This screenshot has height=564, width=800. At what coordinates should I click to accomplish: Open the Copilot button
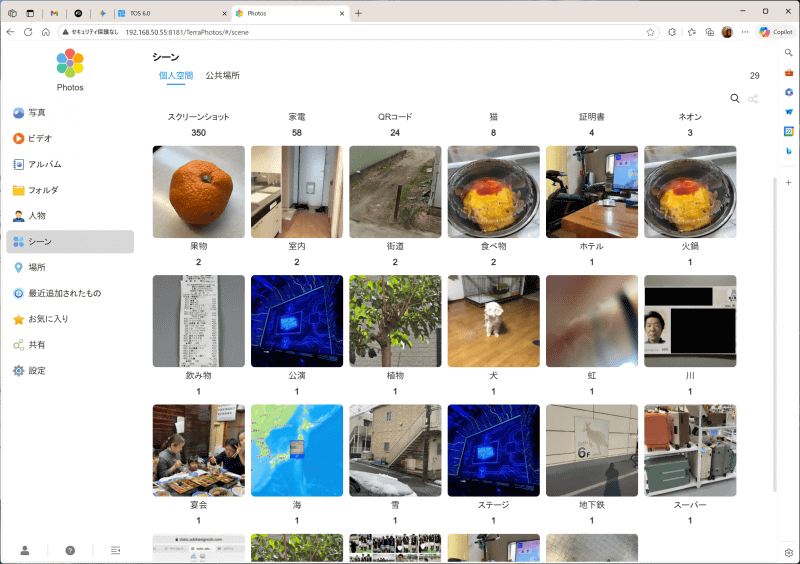click(x=776, y=32)
